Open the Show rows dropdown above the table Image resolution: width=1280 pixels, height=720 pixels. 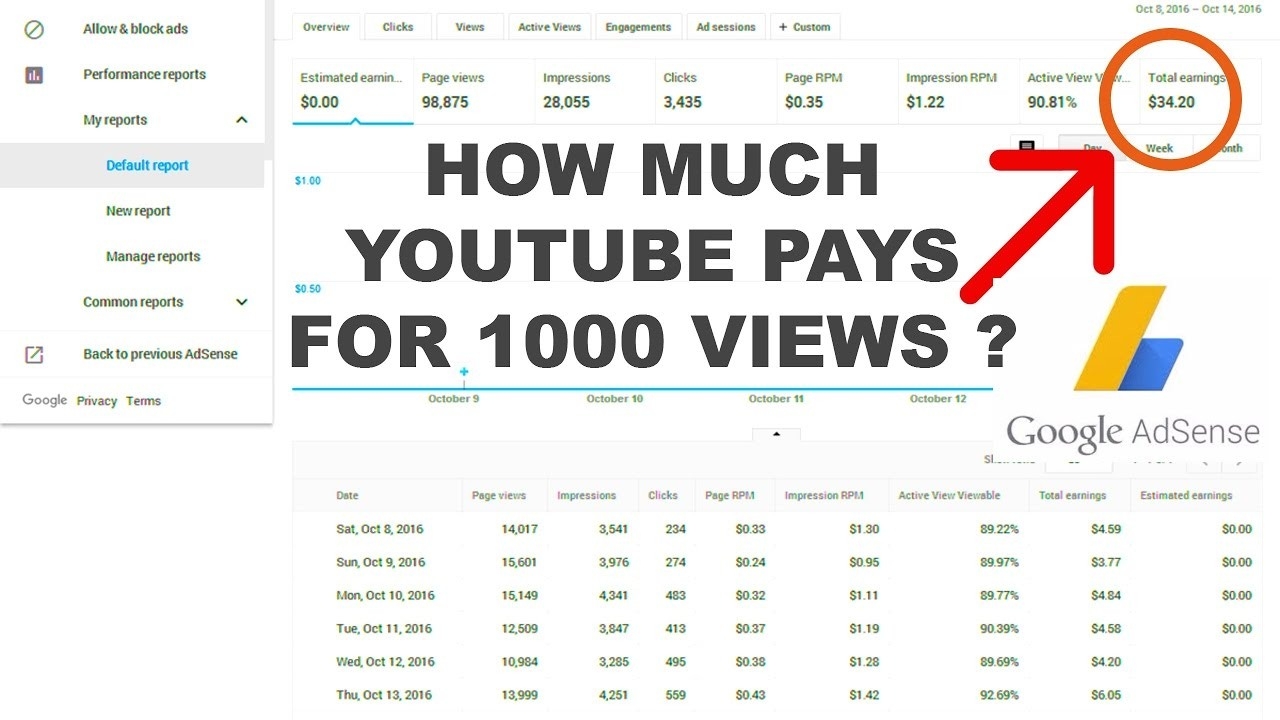click(x=1078, y=460)
